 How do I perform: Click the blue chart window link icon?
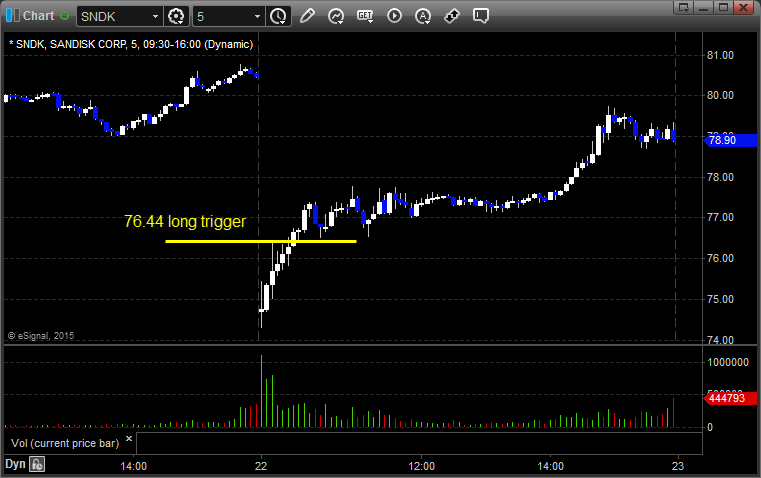13,16
